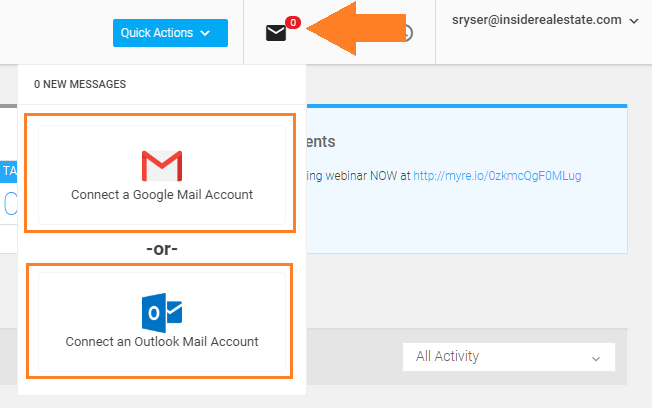Screen dimensions: 652x408
Task: Connect a Google Mail Account
Action: point(162,175)
